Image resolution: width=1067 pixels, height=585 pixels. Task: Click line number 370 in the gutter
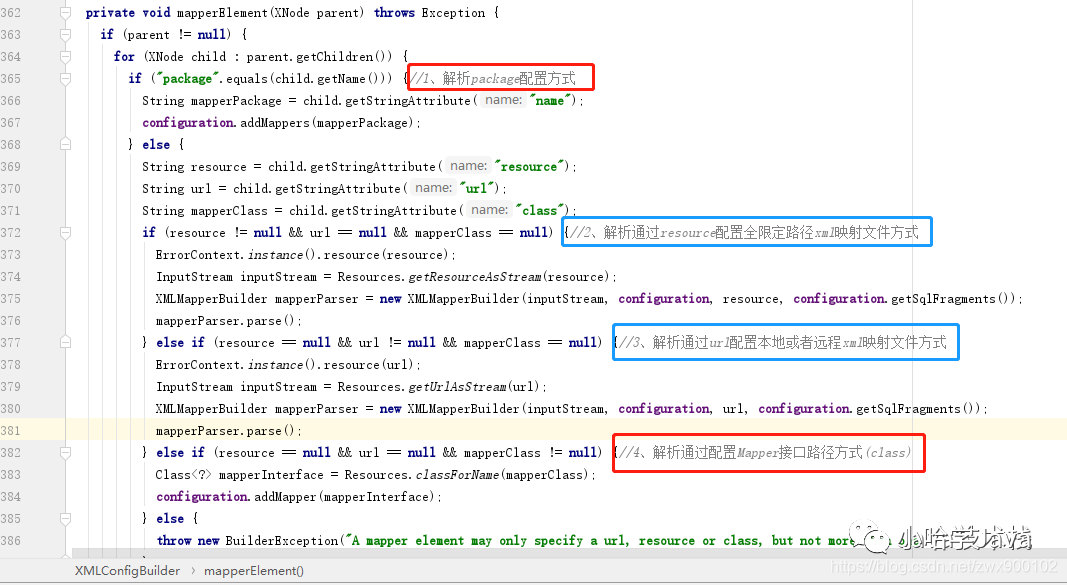point(11,188)
